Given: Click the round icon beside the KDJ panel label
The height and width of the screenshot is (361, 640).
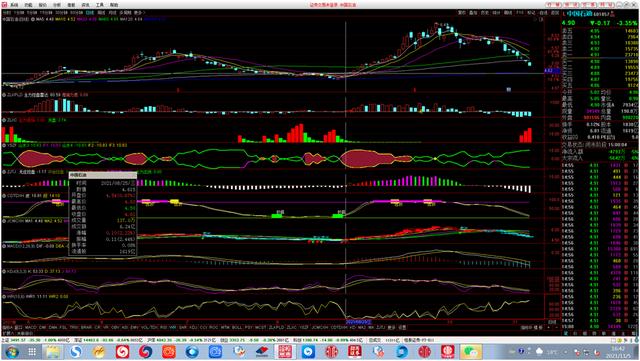Looking at the screenshot, I should tap(4, 271).
